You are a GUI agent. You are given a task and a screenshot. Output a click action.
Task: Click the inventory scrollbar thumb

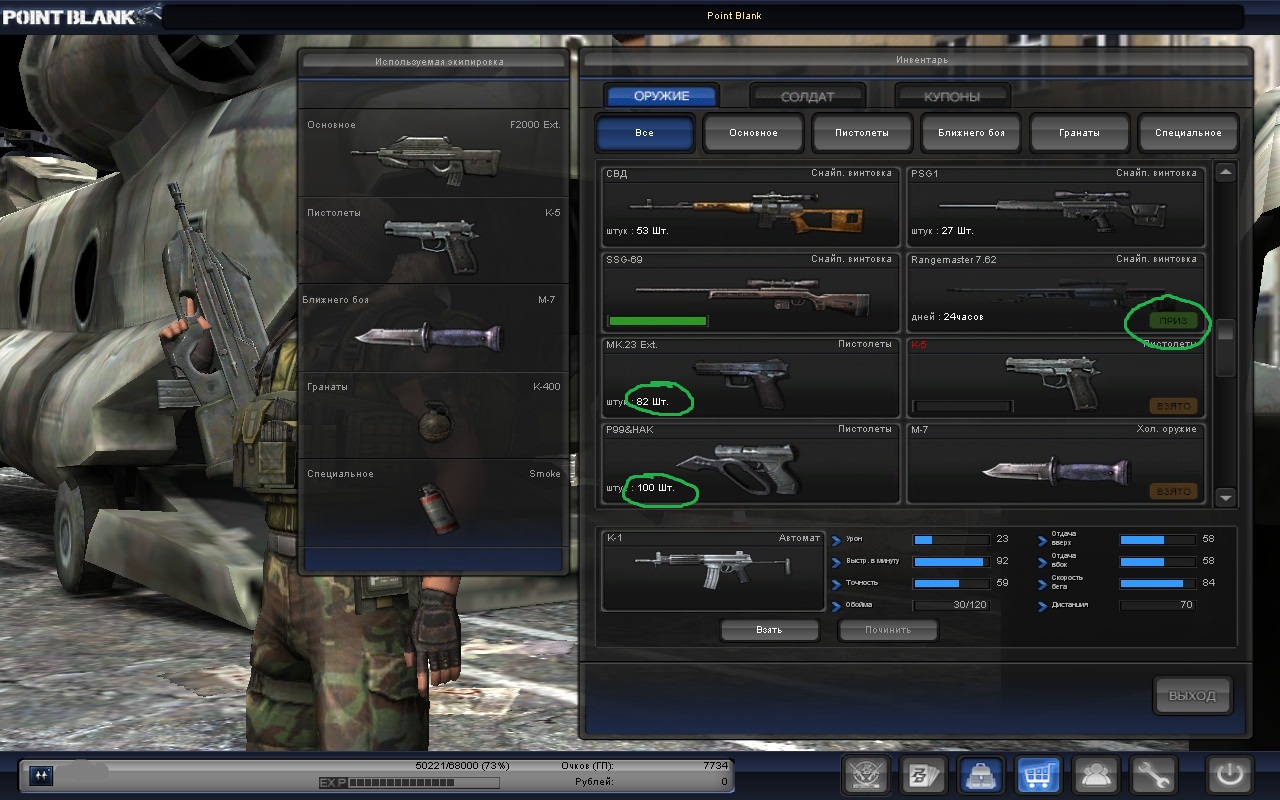(x=1226, y=347)
